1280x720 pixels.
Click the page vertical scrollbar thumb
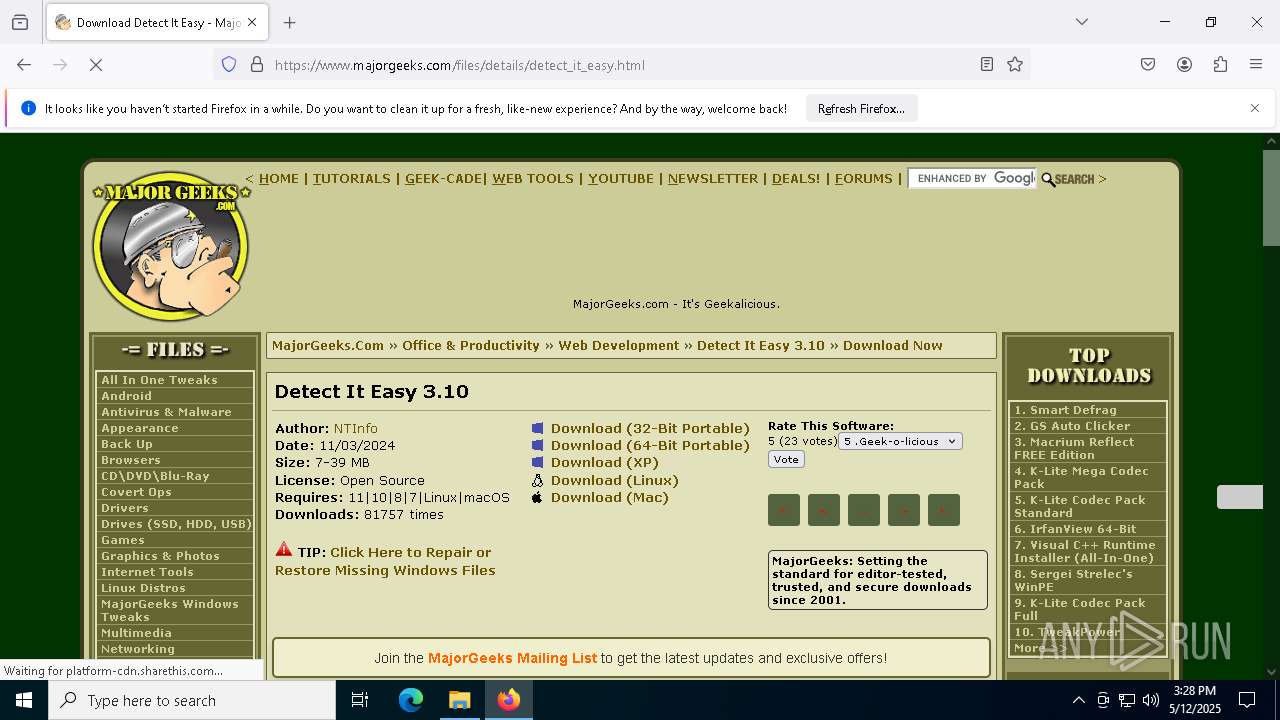click(x=1271, y=198)
